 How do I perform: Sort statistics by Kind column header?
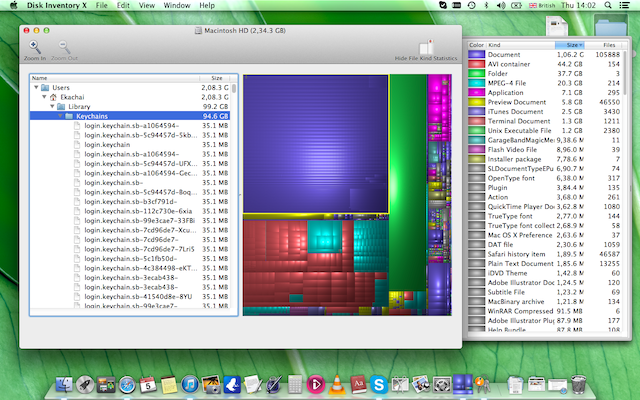tap(520, 45)
